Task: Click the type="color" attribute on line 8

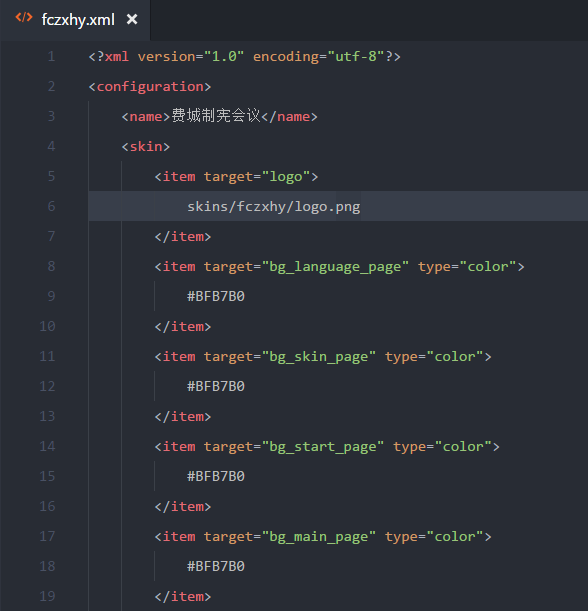Action: pos(467,267)
